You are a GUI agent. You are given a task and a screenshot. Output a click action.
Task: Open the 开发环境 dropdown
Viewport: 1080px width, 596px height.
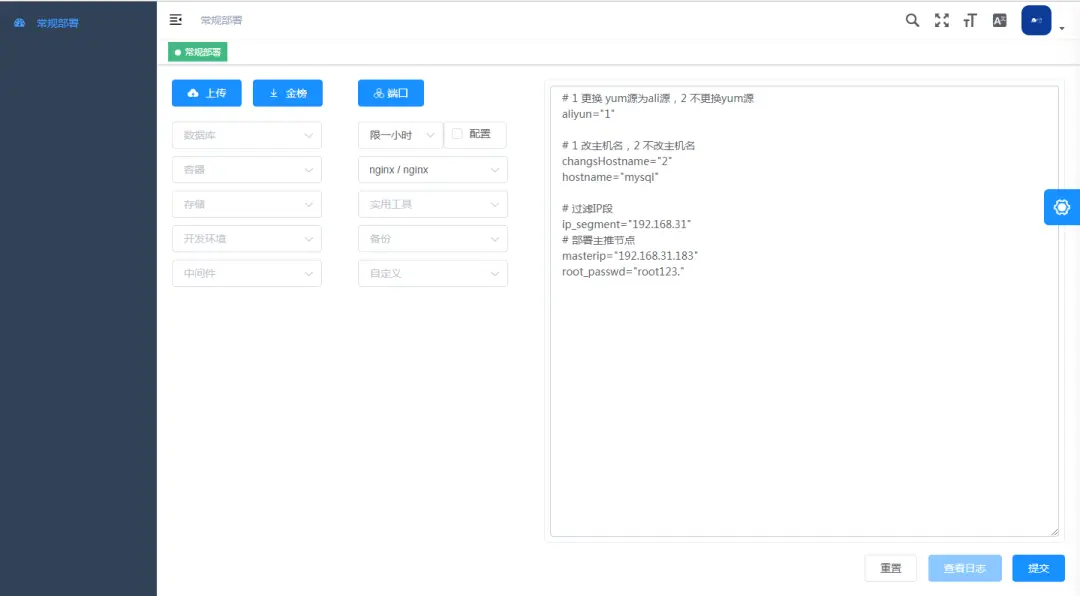click(x=247, y=238)
